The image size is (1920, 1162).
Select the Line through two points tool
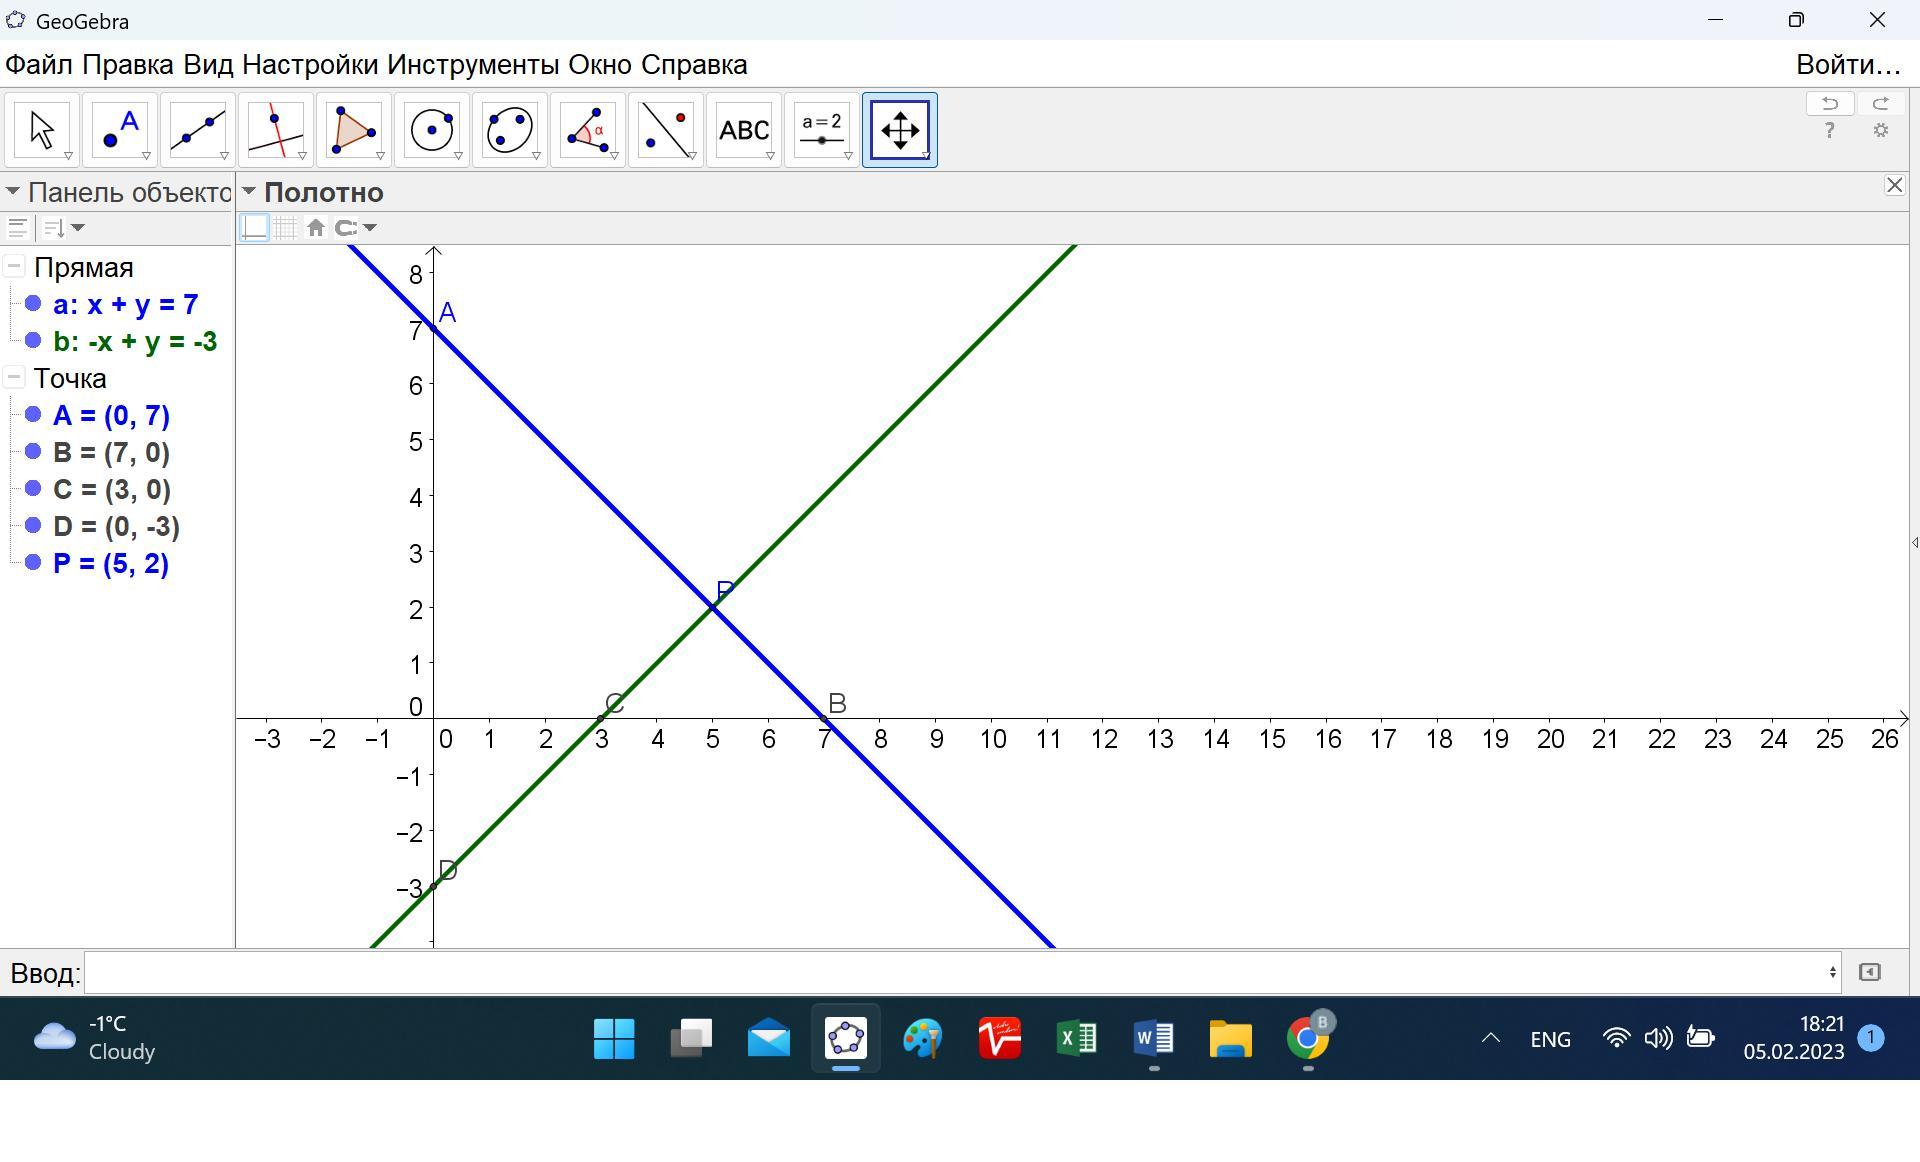(x=198, y=130)
